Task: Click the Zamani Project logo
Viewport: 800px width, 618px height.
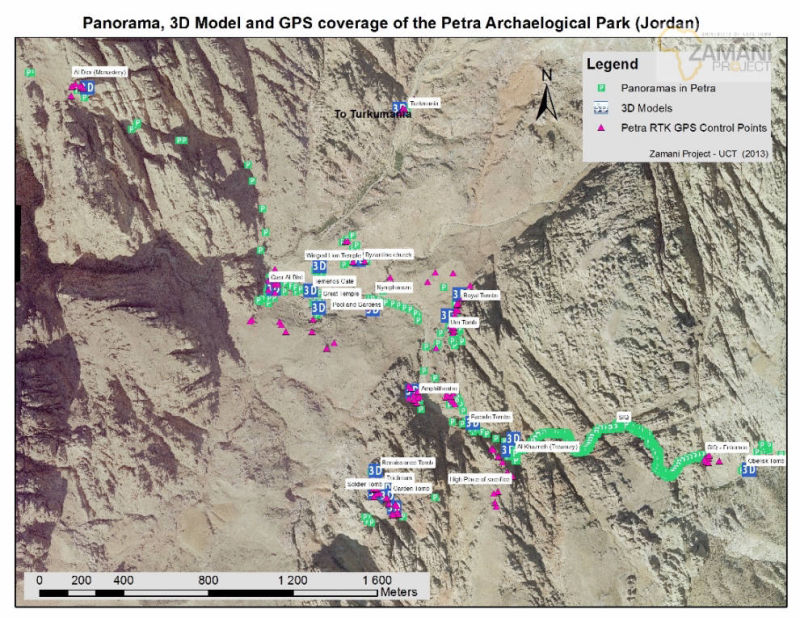Action: pos(714,52)
